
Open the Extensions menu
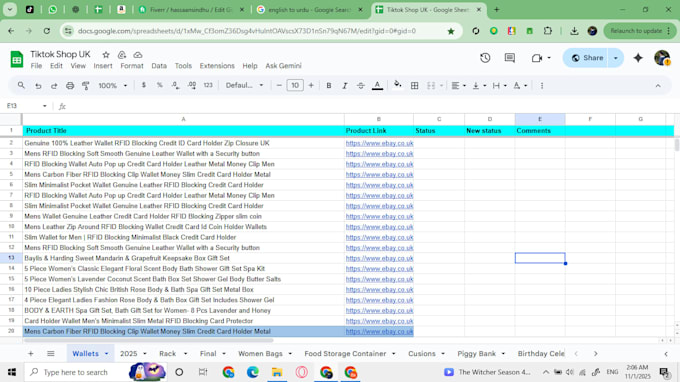(217, 66)
